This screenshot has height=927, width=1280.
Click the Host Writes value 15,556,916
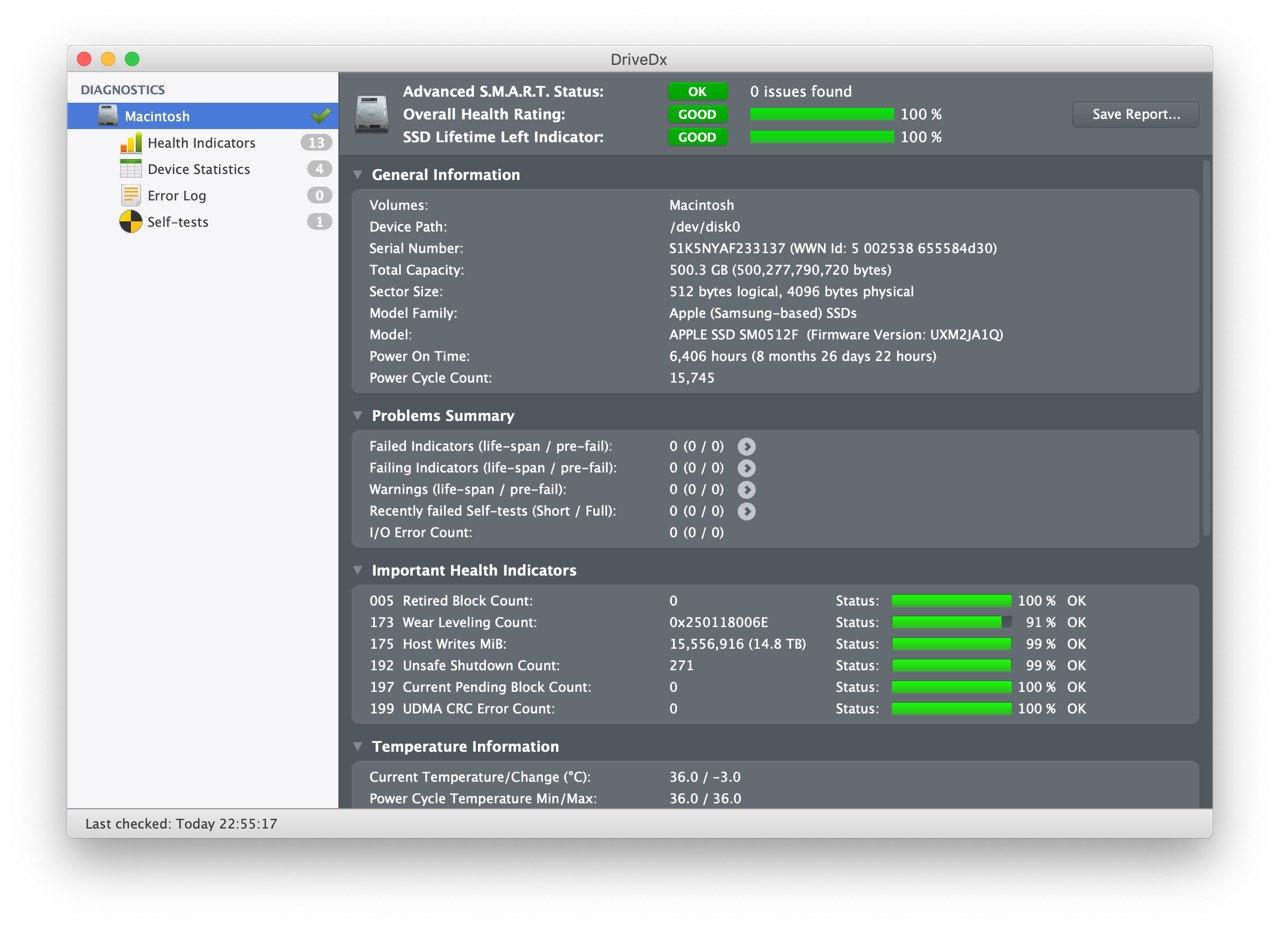738,644
